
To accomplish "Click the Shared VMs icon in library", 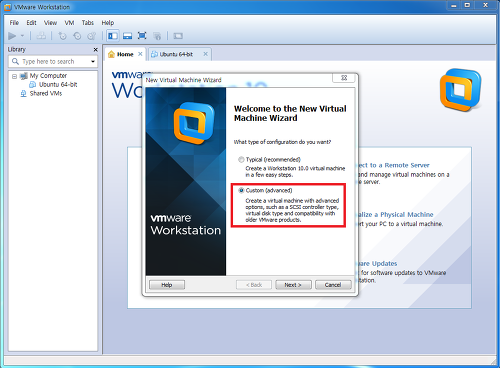I will click(23, 94).
